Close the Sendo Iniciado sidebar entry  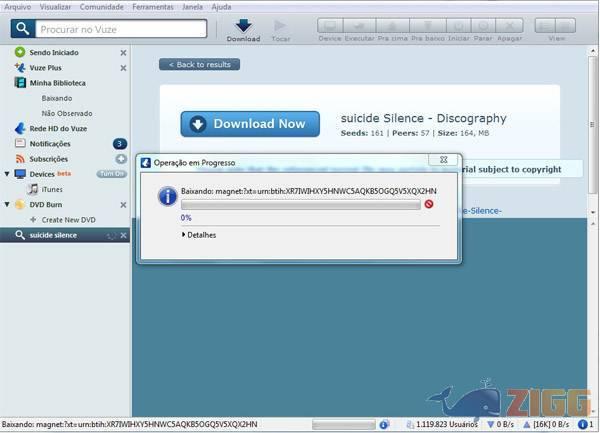coord(123,53)
